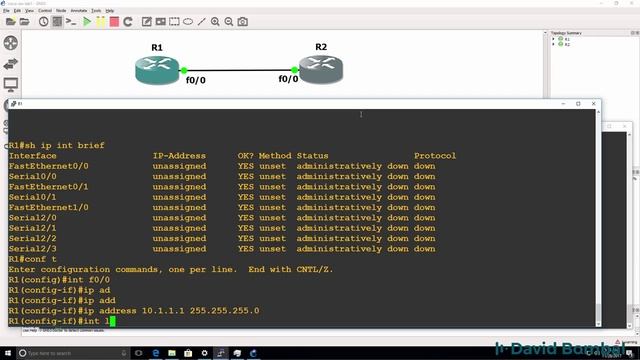
Task: Open Settings gear from the taskbar
Action: tap(204, 353)
